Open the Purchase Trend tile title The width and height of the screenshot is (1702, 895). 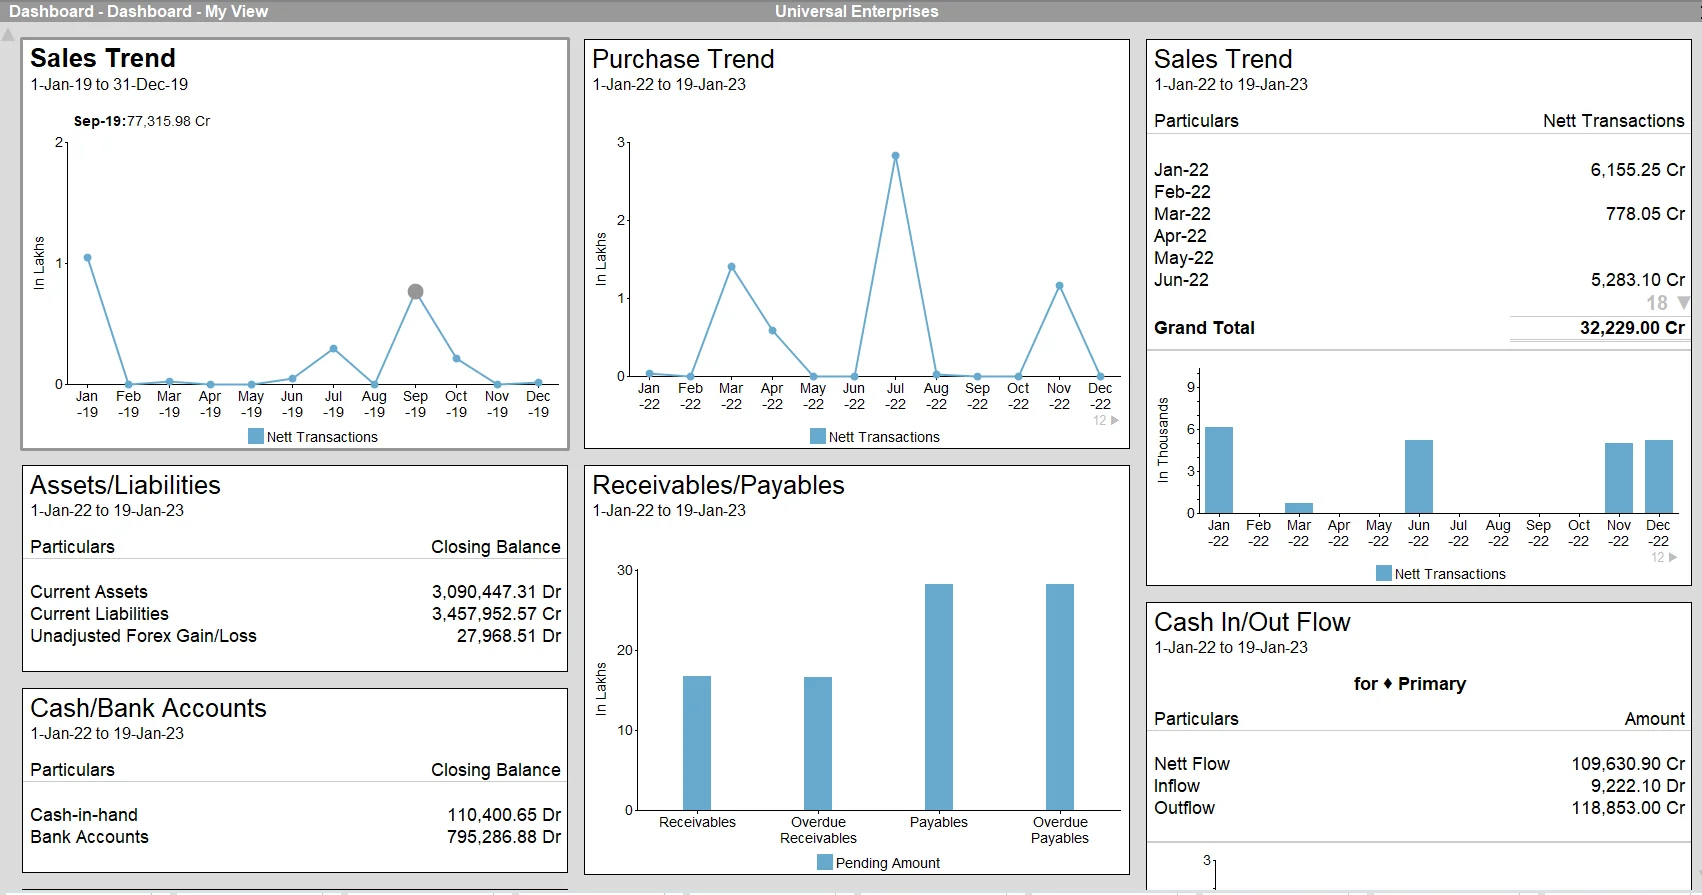point(683,59)
